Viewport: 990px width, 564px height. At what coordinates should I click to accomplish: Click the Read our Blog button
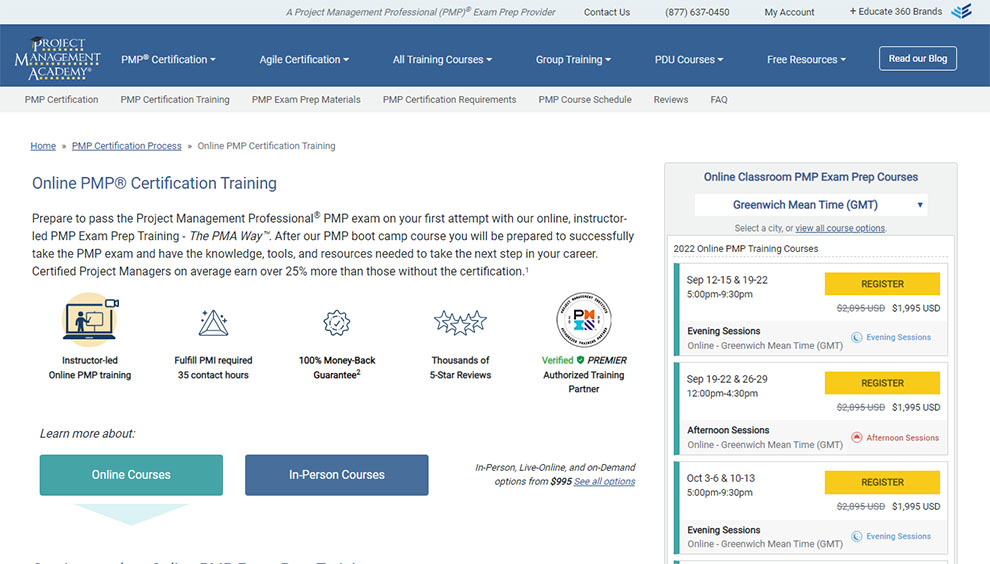point(917,58)
